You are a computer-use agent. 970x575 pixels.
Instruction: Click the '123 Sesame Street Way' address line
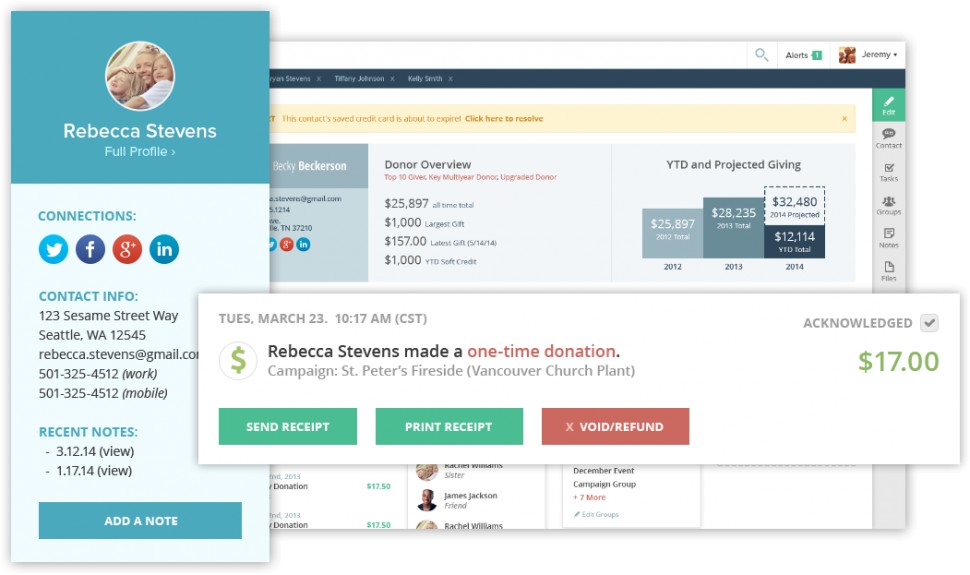[x=108, y=316]
